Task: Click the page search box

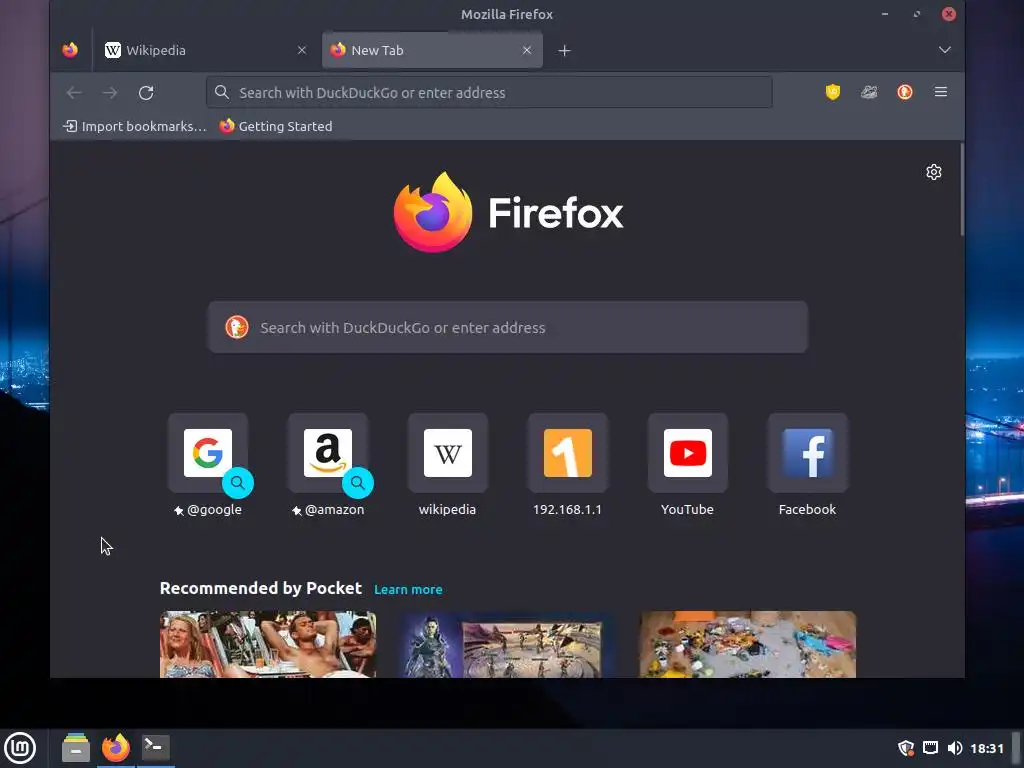Action: (x=507, y=327)
